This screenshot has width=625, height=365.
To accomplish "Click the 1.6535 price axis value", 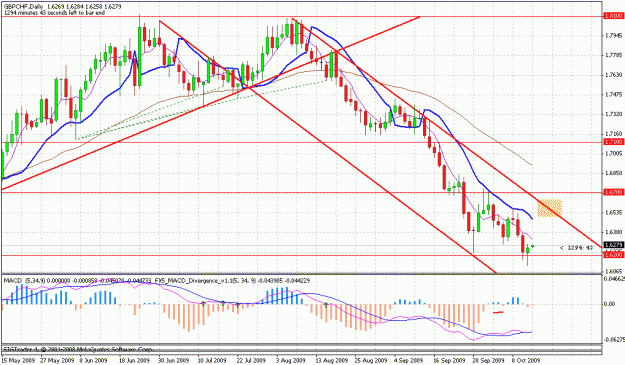I will point(613,212).
